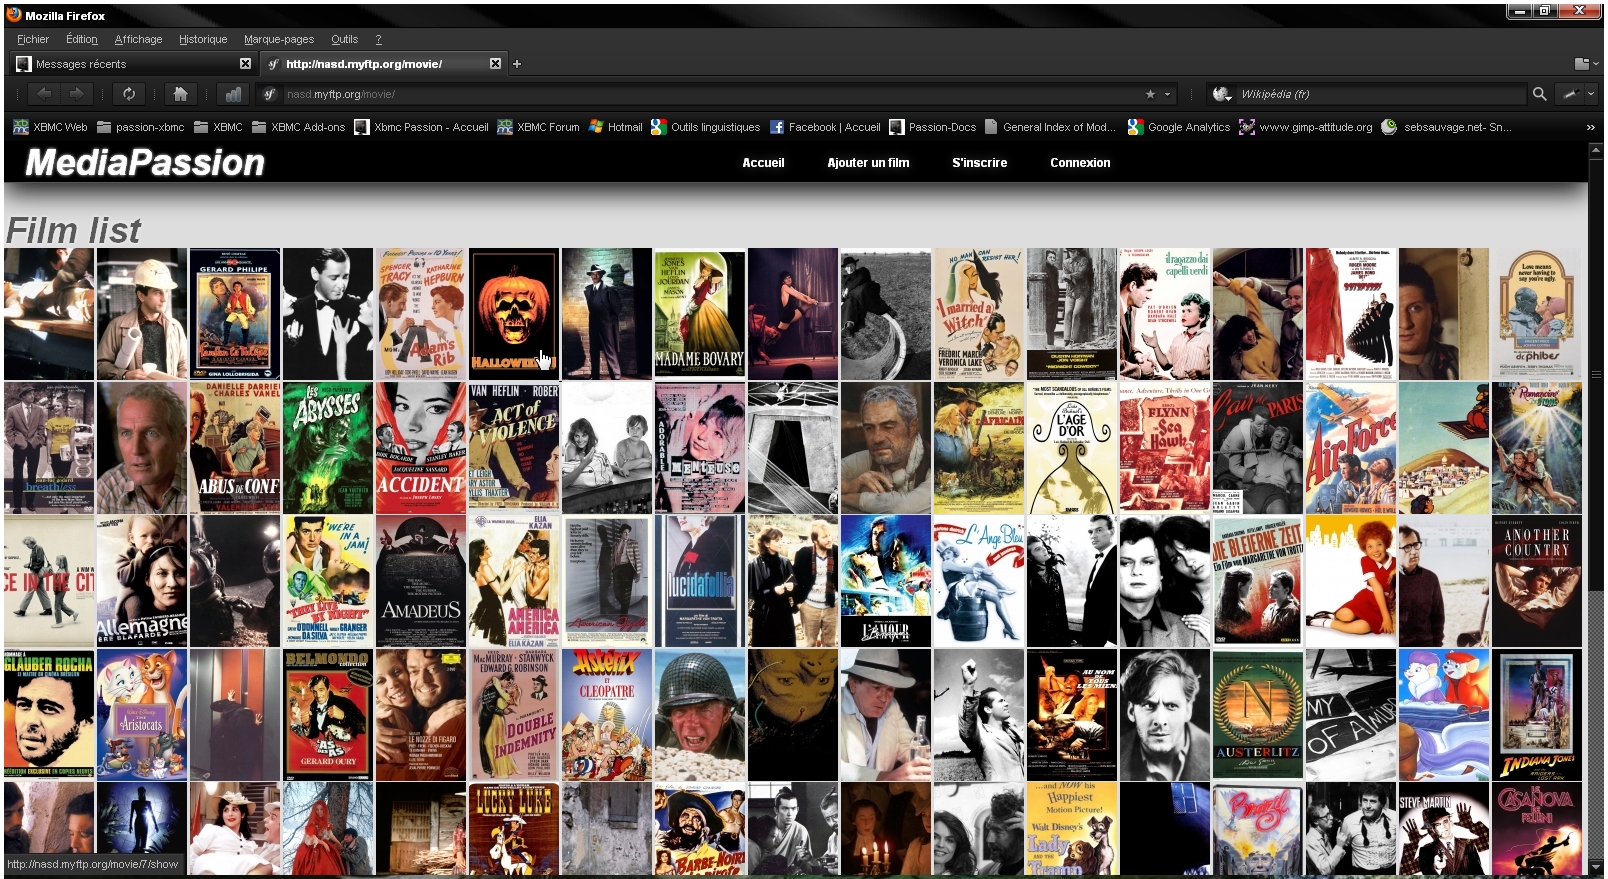Open the Air Force movie poster
Screen dimensions: 1608x879
1351,448
